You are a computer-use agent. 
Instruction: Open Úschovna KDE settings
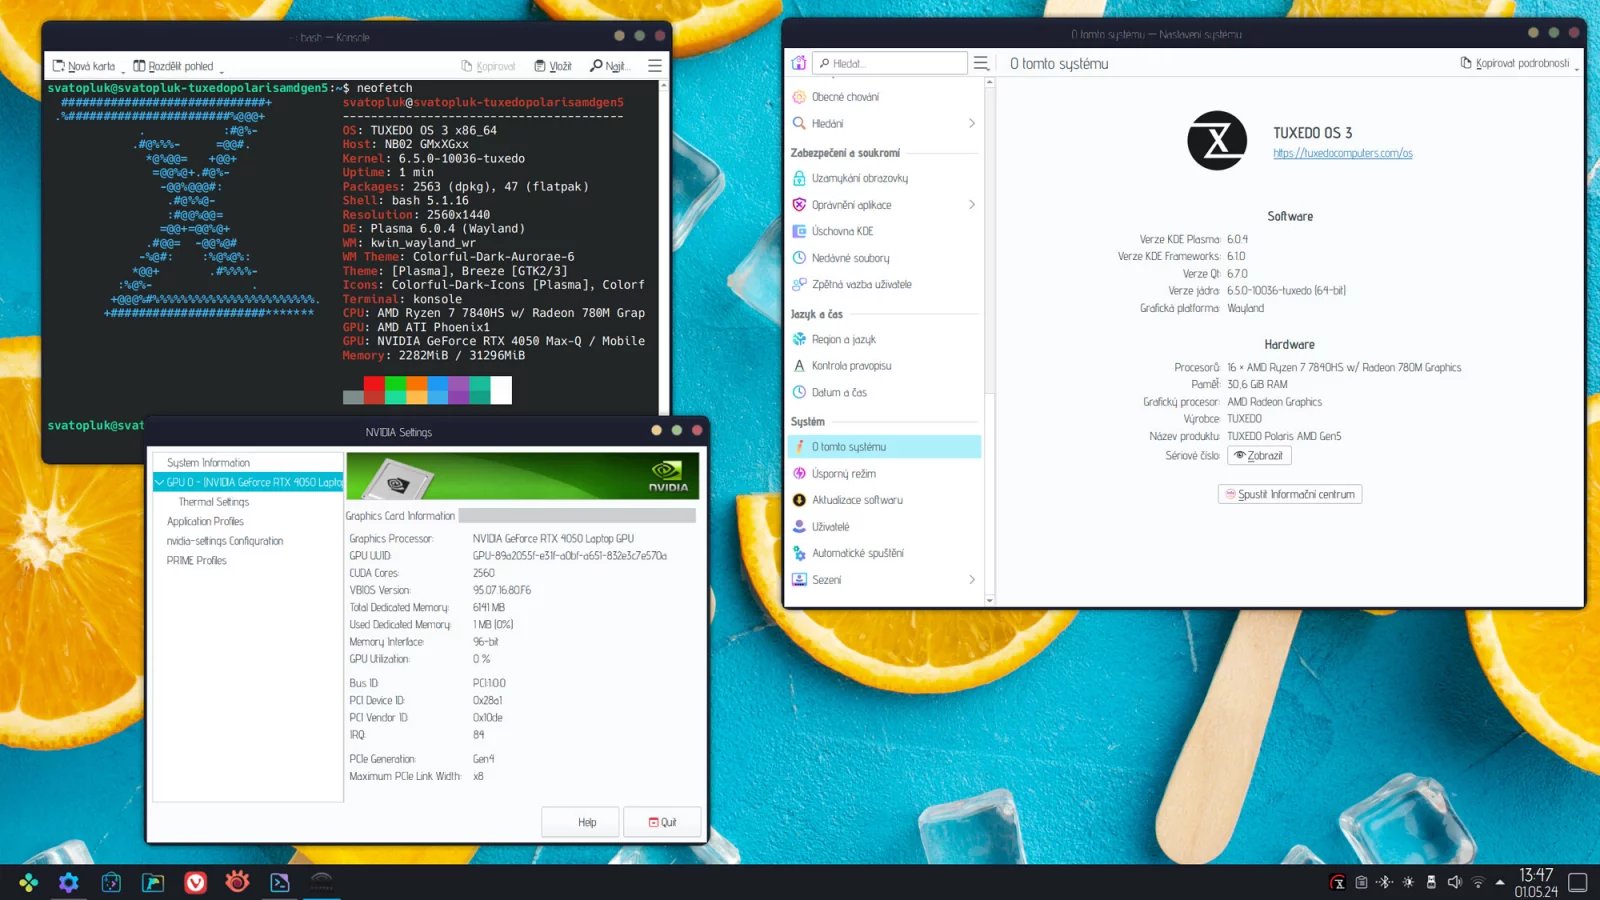click(884, 231)
